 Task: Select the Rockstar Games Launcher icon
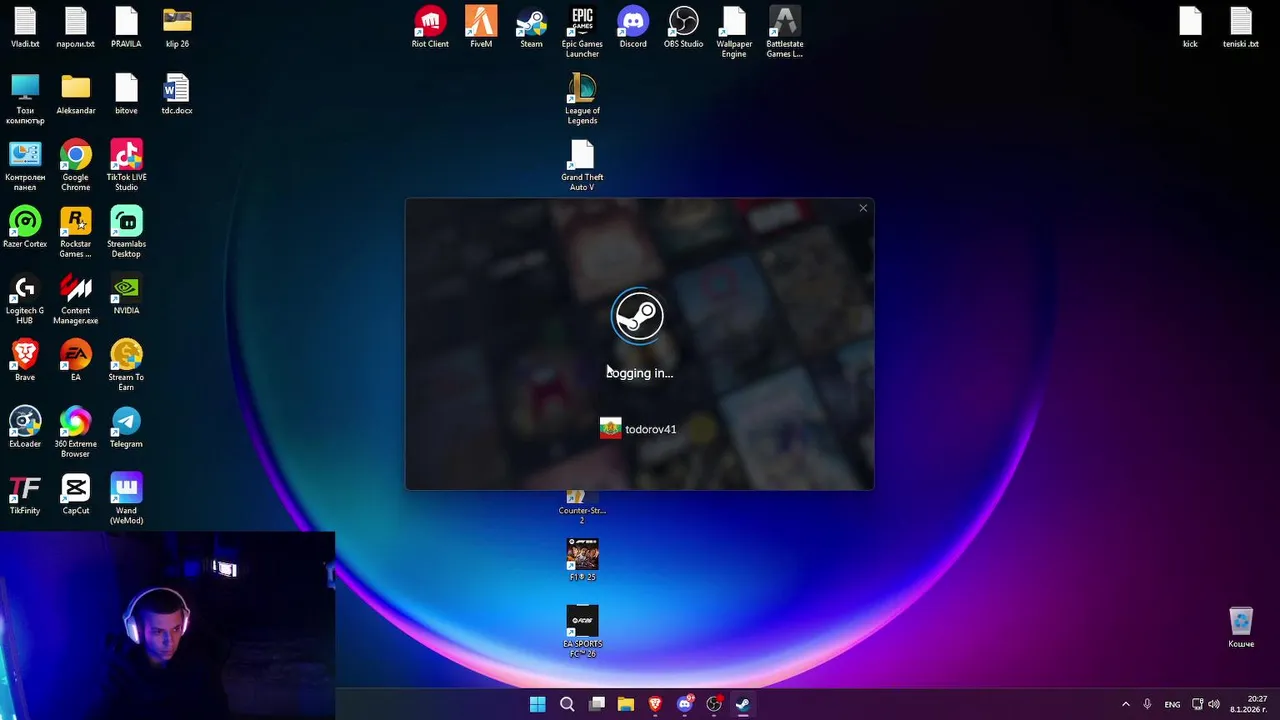click(76, 232)
